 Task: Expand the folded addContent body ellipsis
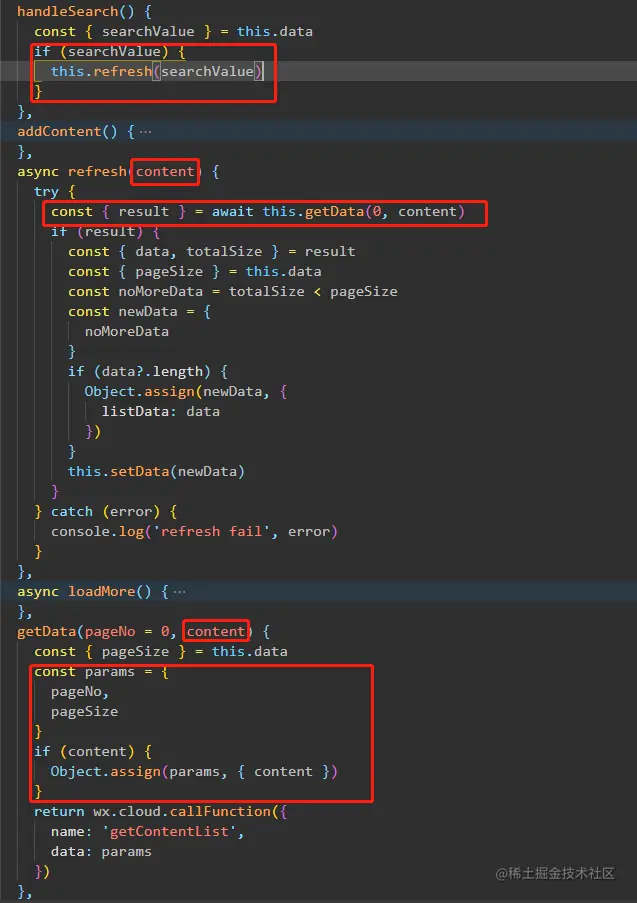[145, 132]
